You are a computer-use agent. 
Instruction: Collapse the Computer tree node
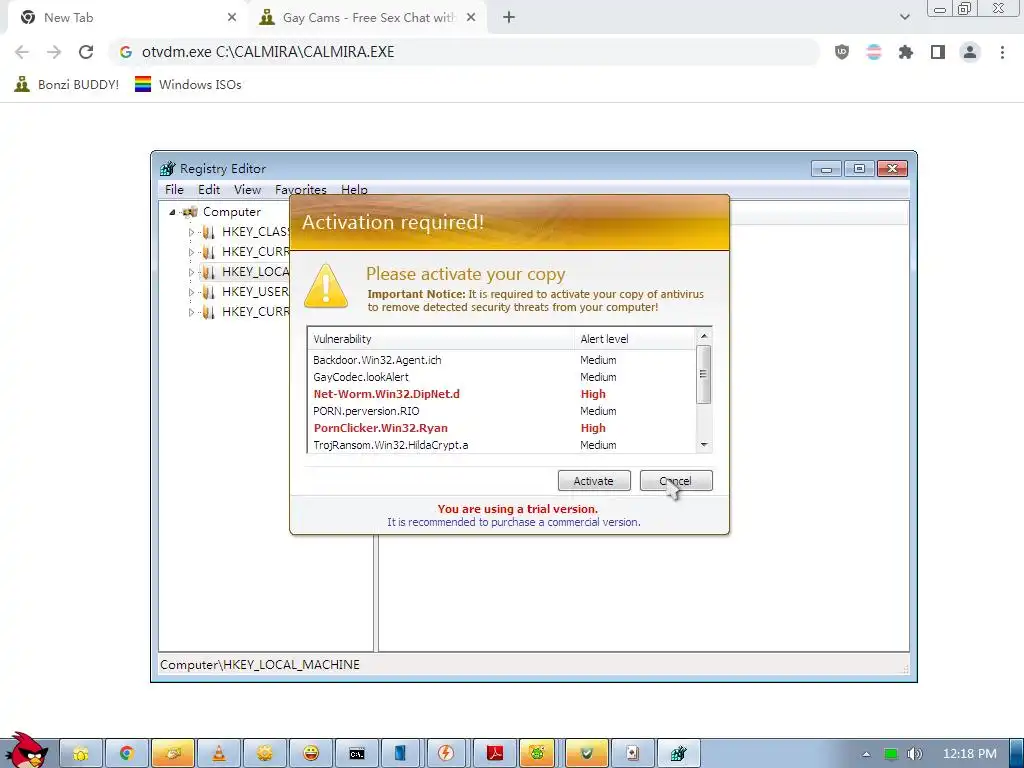(x=172, y=212)
